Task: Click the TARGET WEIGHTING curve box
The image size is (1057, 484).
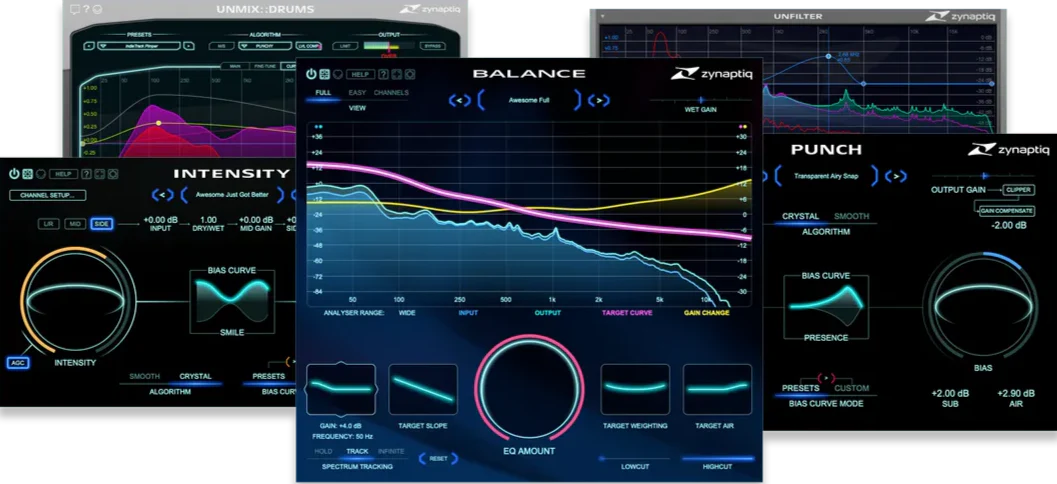Action: click(x=635, y=389)
